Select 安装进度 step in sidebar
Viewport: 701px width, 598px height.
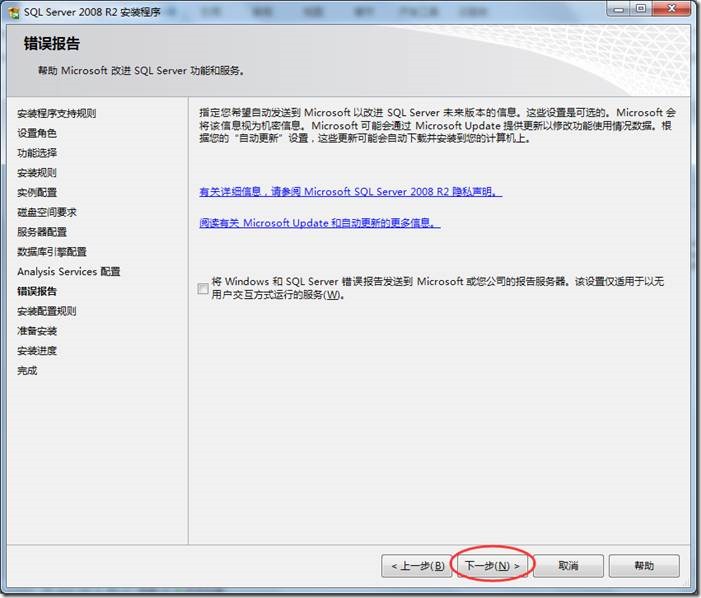[x=37, y=351]
